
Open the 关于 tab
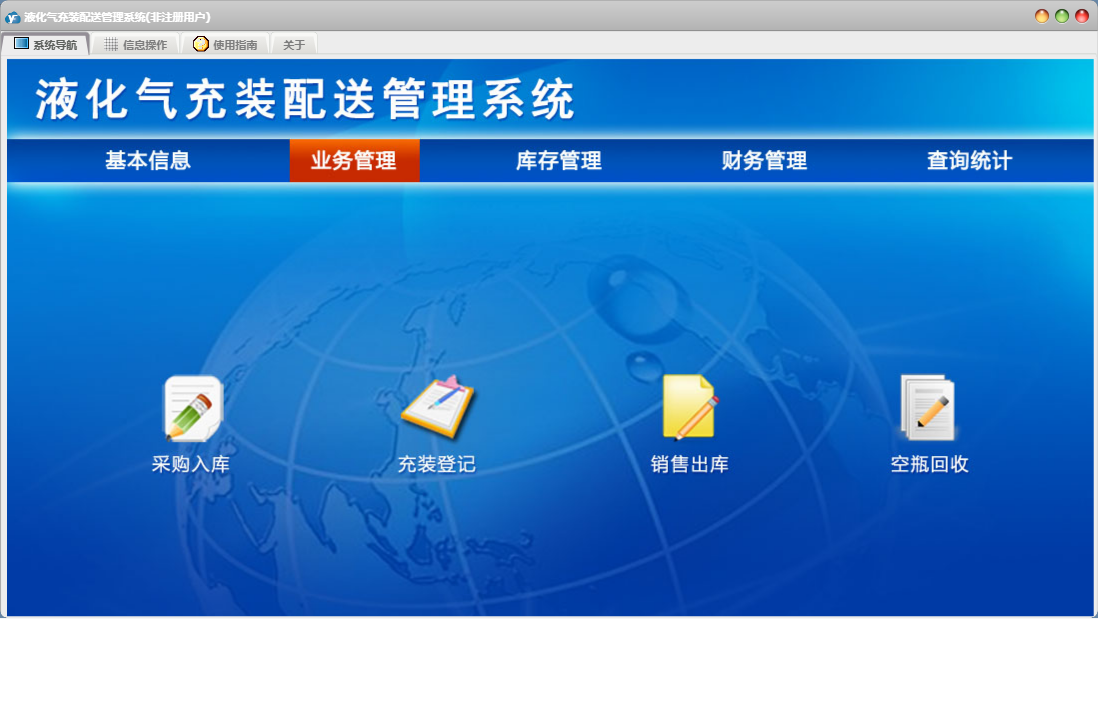click(x=293, y=44)
